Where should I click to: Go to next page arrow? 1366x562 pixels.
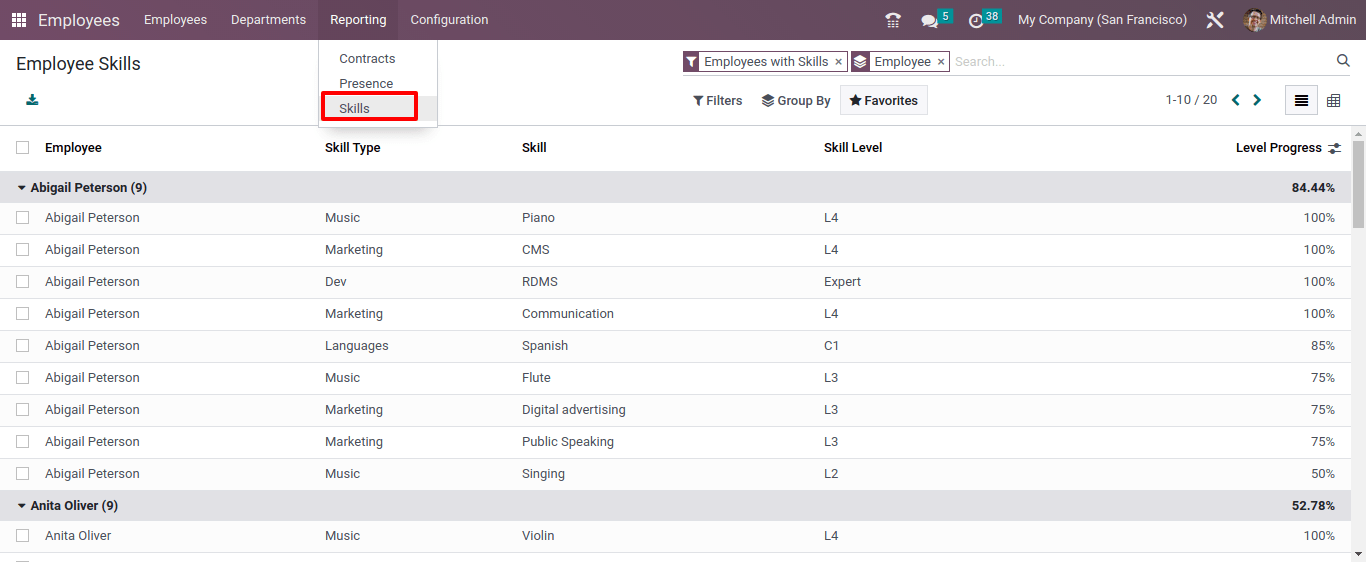point(1257,100)
